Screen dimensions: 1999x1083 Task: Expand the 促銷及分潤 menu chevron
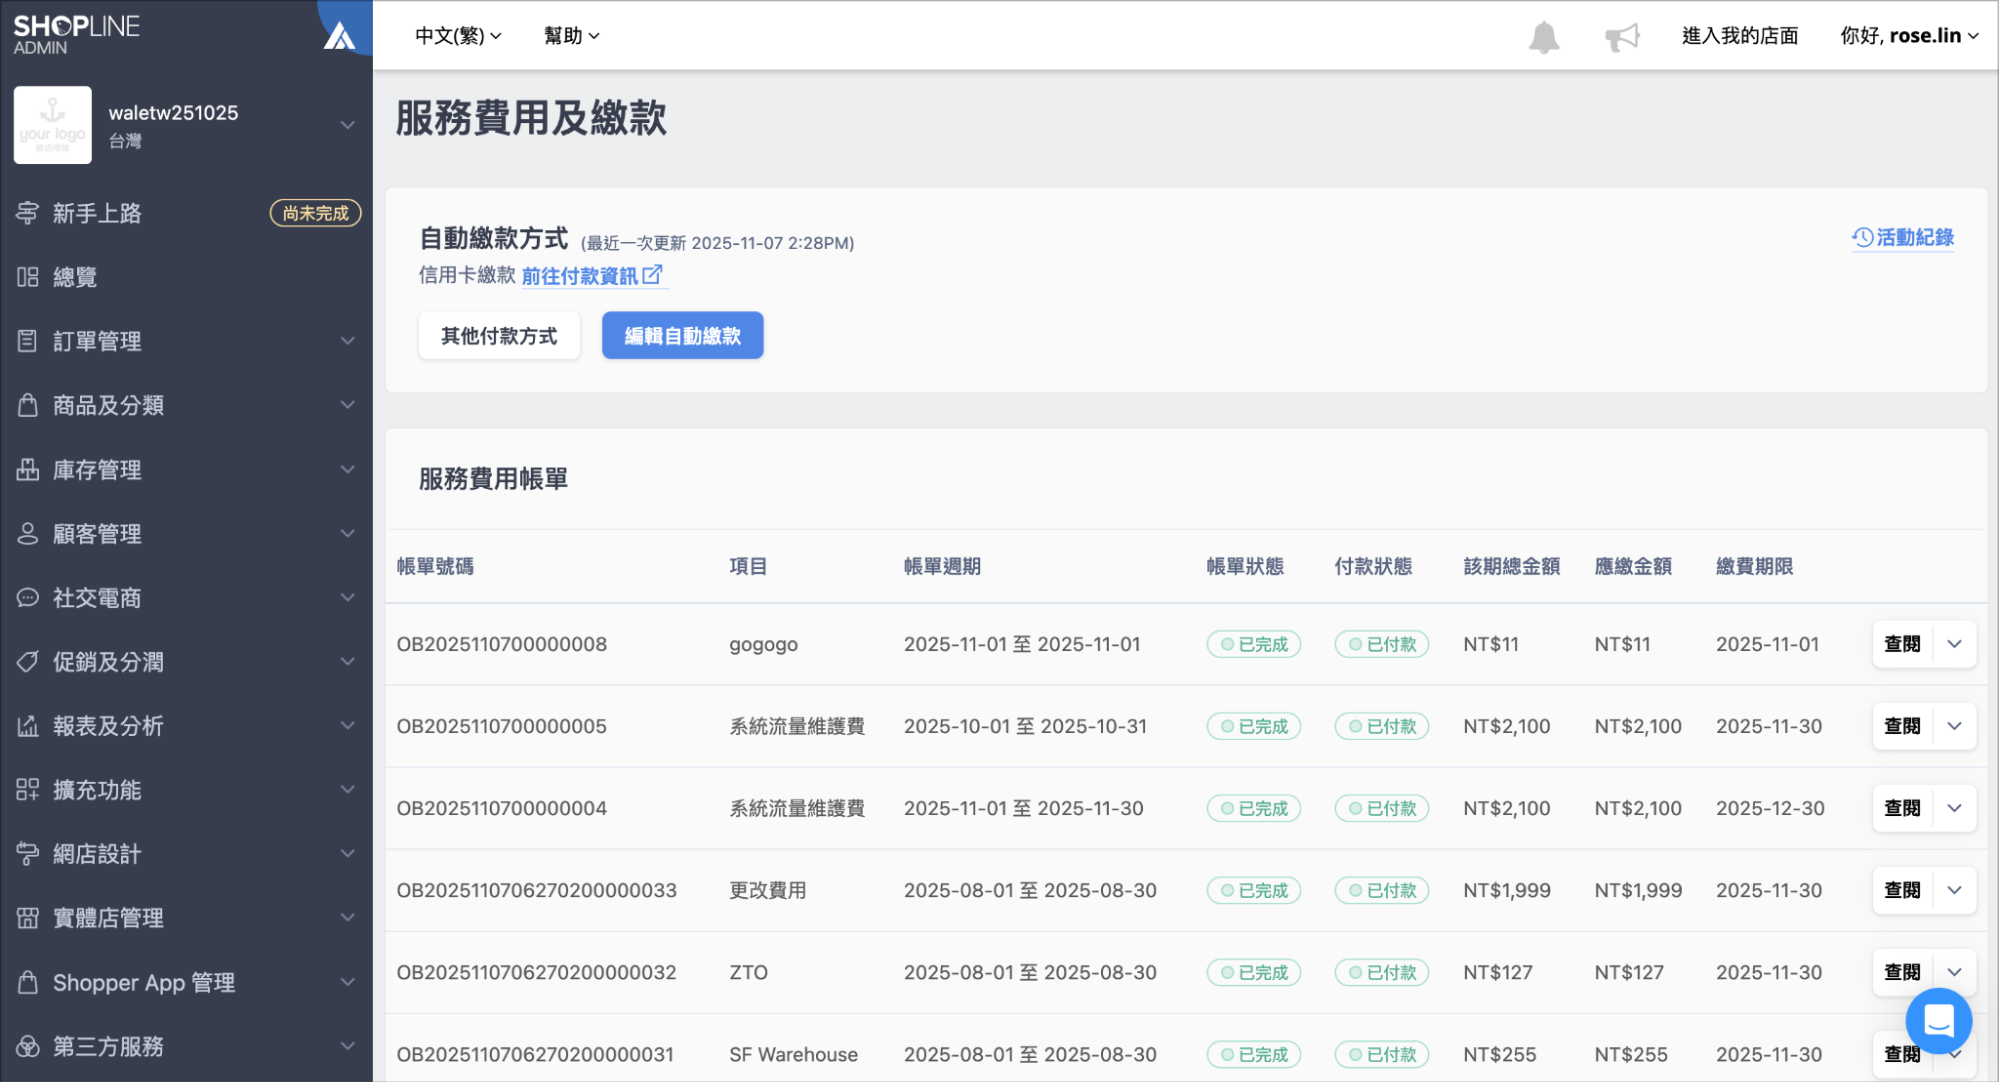click(x=347, y=662)
